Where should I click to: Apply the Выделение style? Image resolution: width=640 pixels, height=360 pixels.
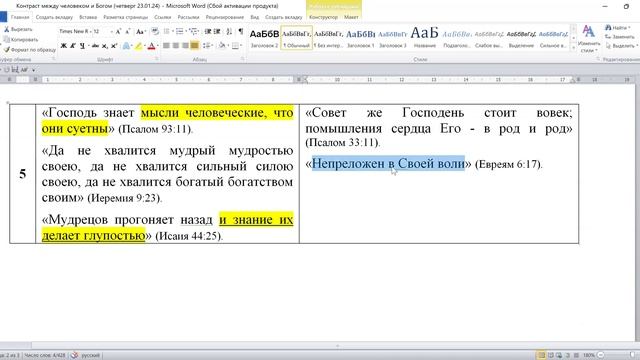click(521, 38)
